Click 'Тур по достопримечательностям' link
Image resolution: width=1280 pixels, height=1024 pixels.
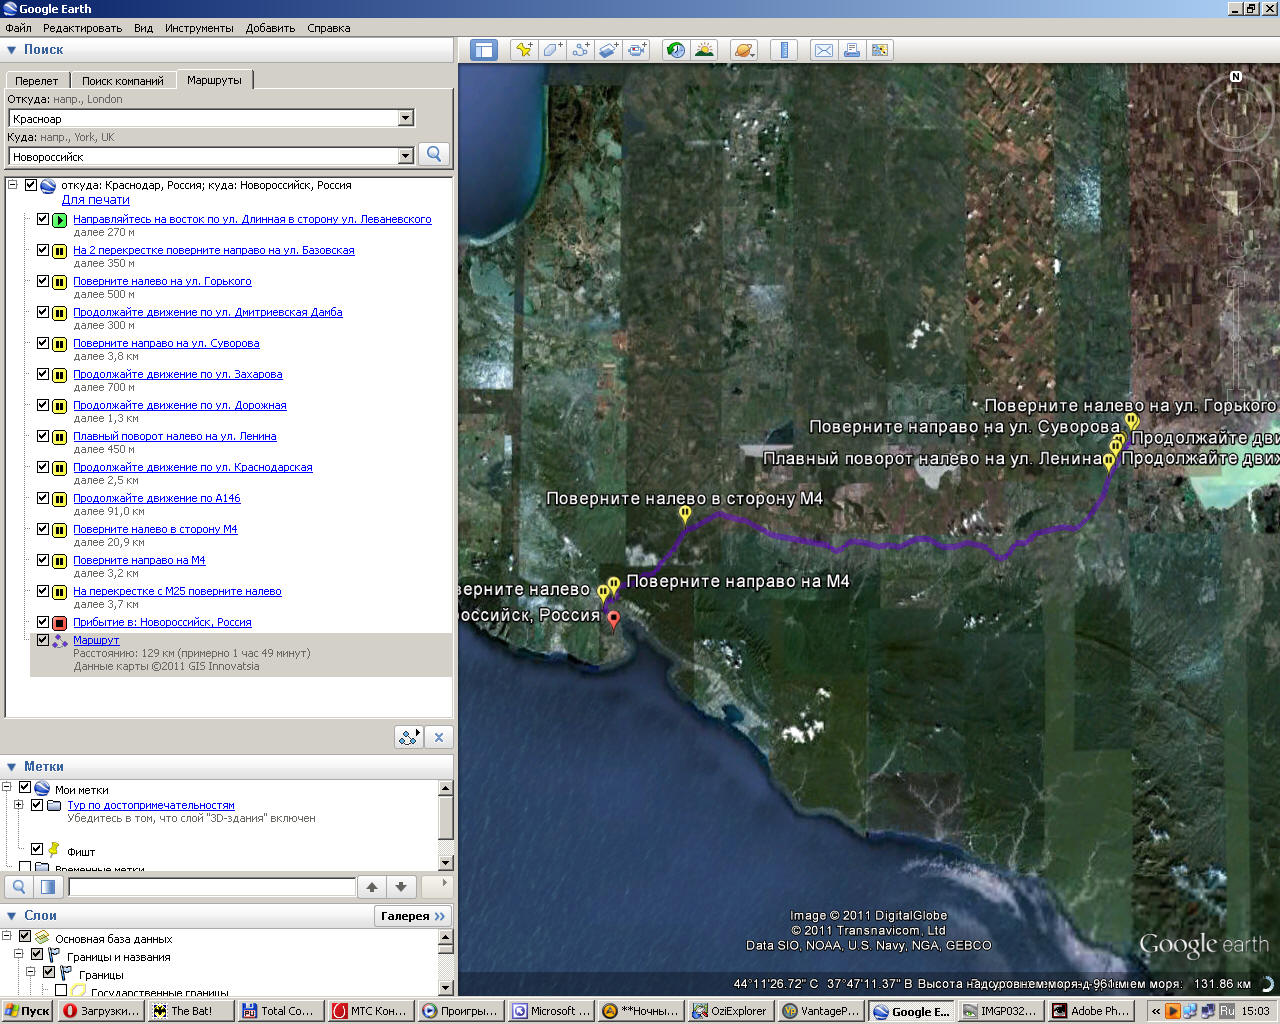tap(151, 805)
